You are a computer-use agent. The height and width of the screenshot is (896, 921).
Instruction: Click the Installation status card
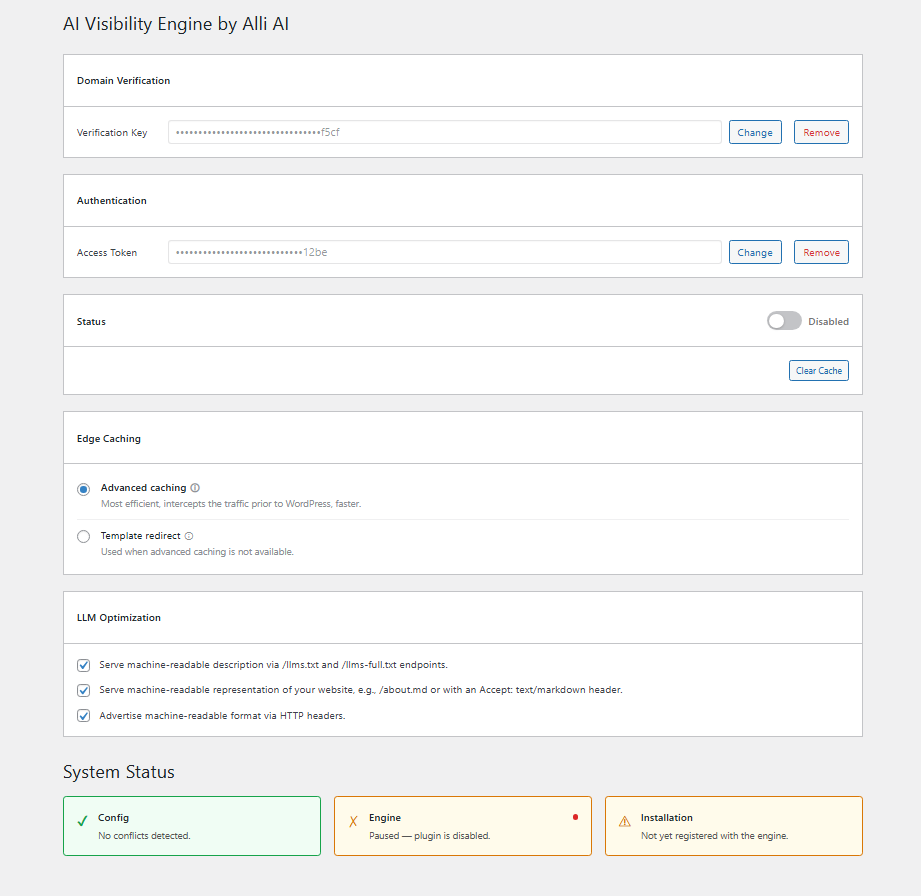734,826
